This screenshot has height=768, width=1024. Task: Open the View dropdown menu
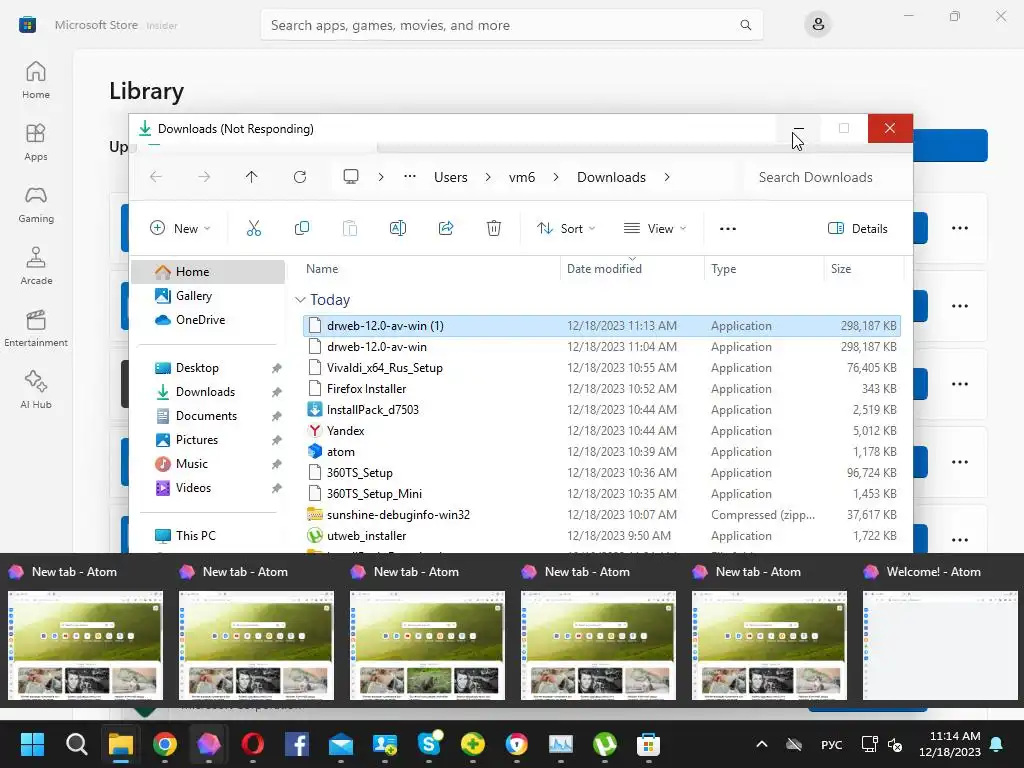[655, 229]
